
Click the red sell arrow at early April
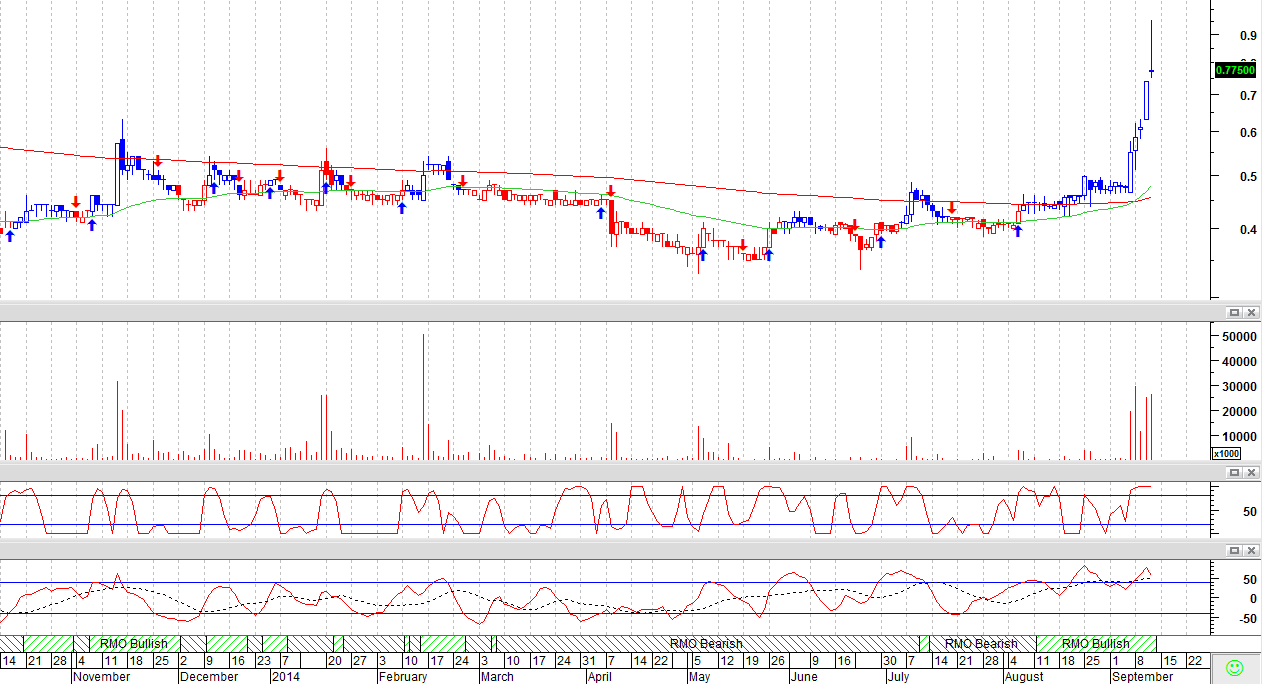pos(610,190)
